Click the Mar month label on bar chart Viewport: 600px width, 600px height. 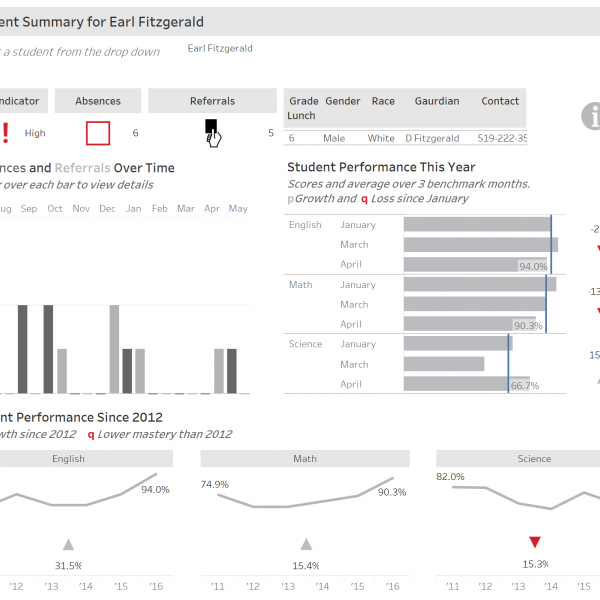[x=186, y=209]
